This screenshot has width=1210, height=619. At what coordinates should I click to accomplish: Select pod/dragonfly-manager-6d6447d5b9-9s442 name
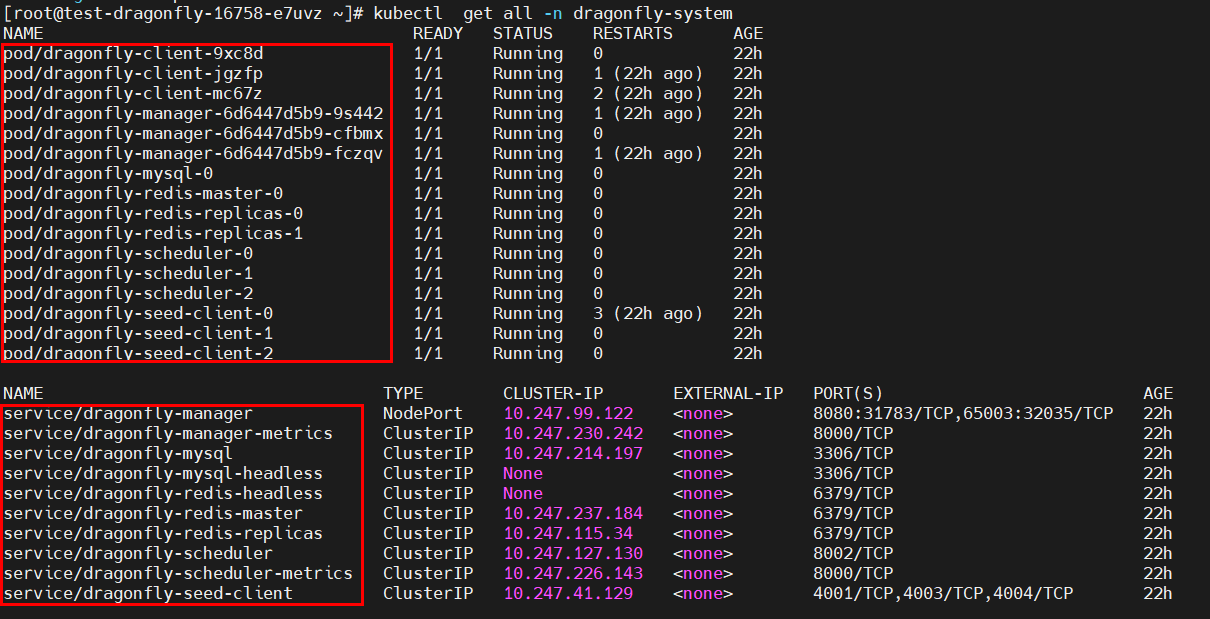193,113
